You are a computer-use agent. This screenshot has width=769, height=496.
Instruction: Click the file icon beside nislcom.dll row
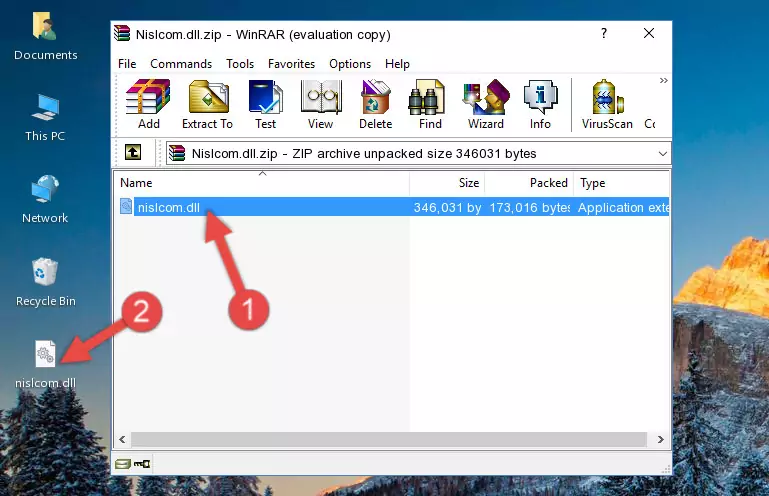click(126, 207)
